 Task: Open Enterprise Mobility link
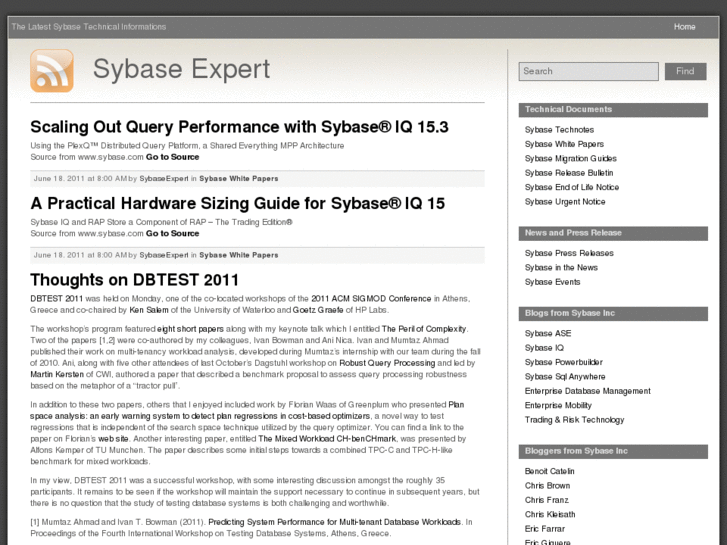pyautogui.click(x=558, y=405)
